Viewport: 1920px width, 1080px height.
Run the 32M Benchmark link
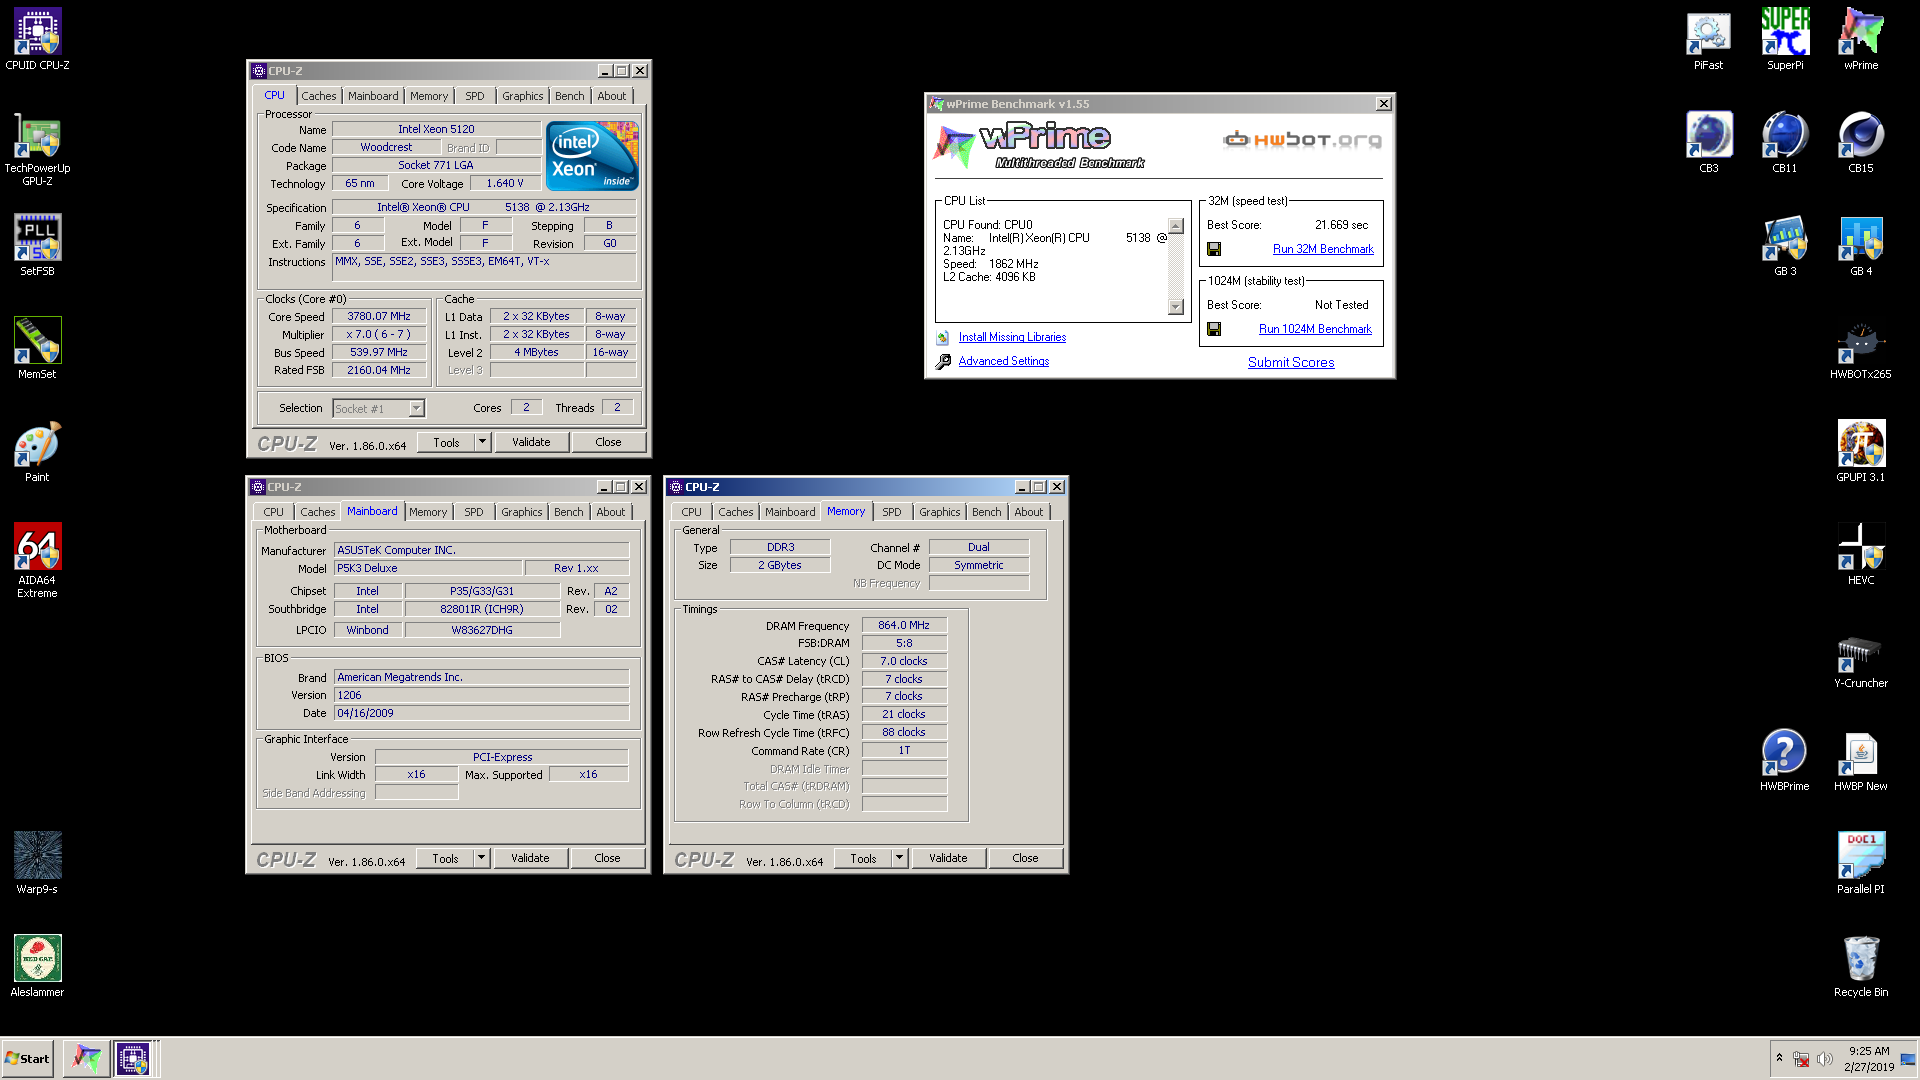(1323, 249)
